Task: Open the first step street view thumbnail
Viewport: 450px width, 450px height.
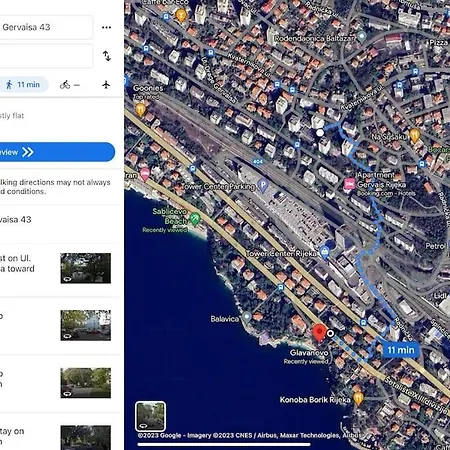Action: 86,268
